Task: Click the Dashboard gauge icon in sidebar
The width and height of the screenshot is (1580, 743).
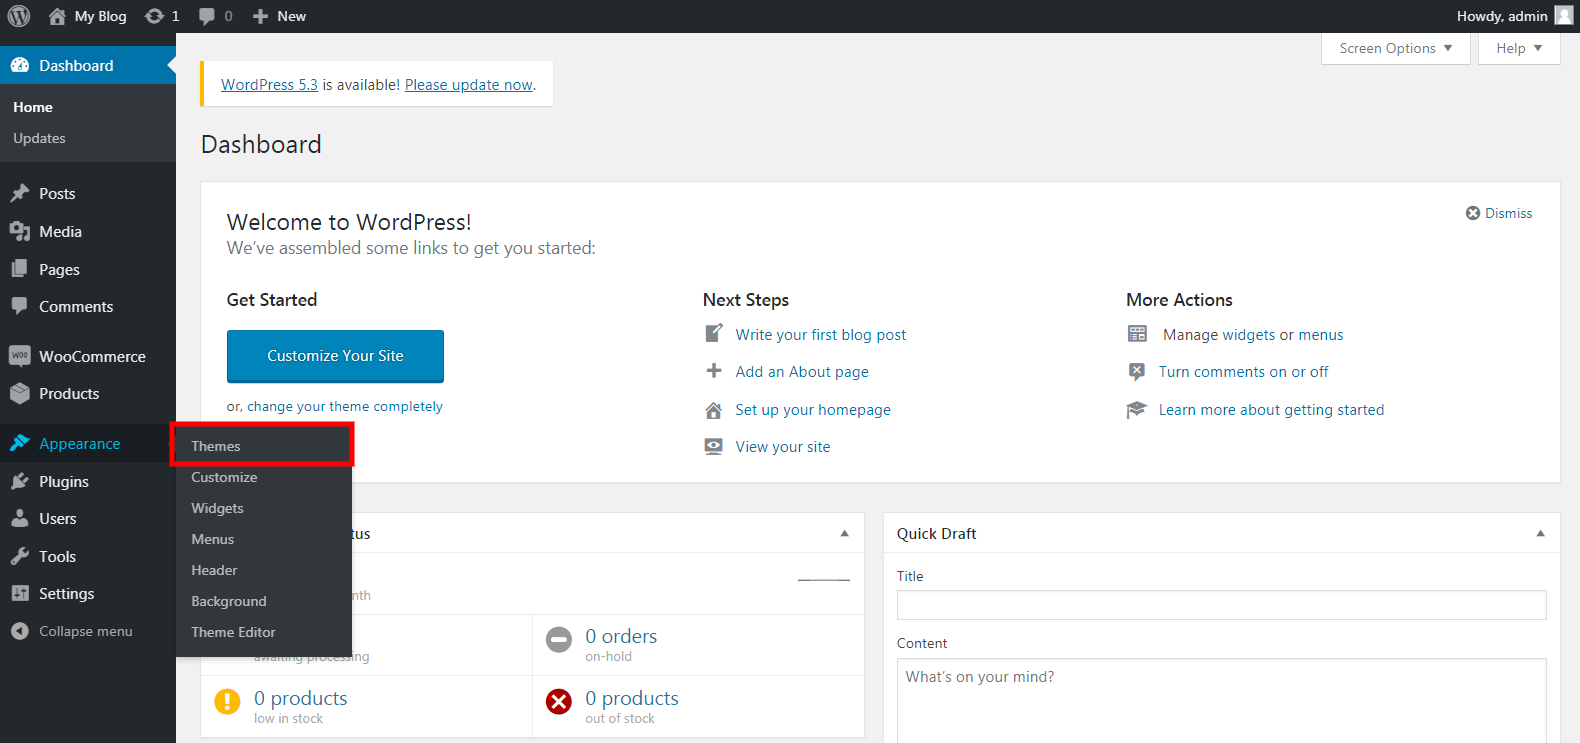Action: (x=20, y=66)
